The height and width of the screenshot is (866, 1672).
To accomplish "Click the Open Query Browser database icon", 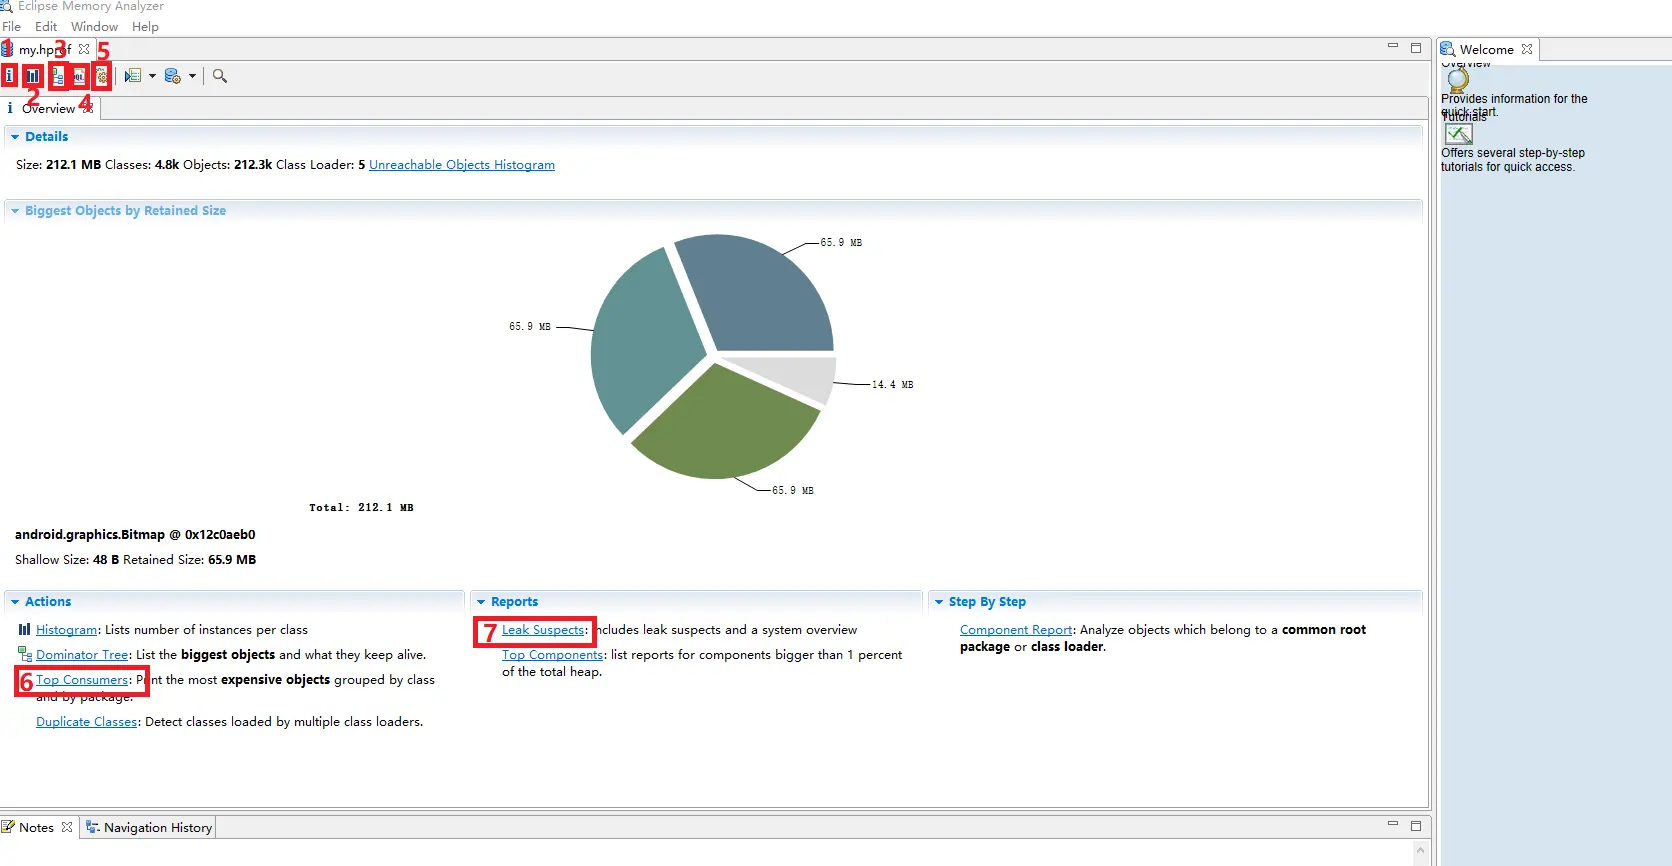I will tap(172, 76).
